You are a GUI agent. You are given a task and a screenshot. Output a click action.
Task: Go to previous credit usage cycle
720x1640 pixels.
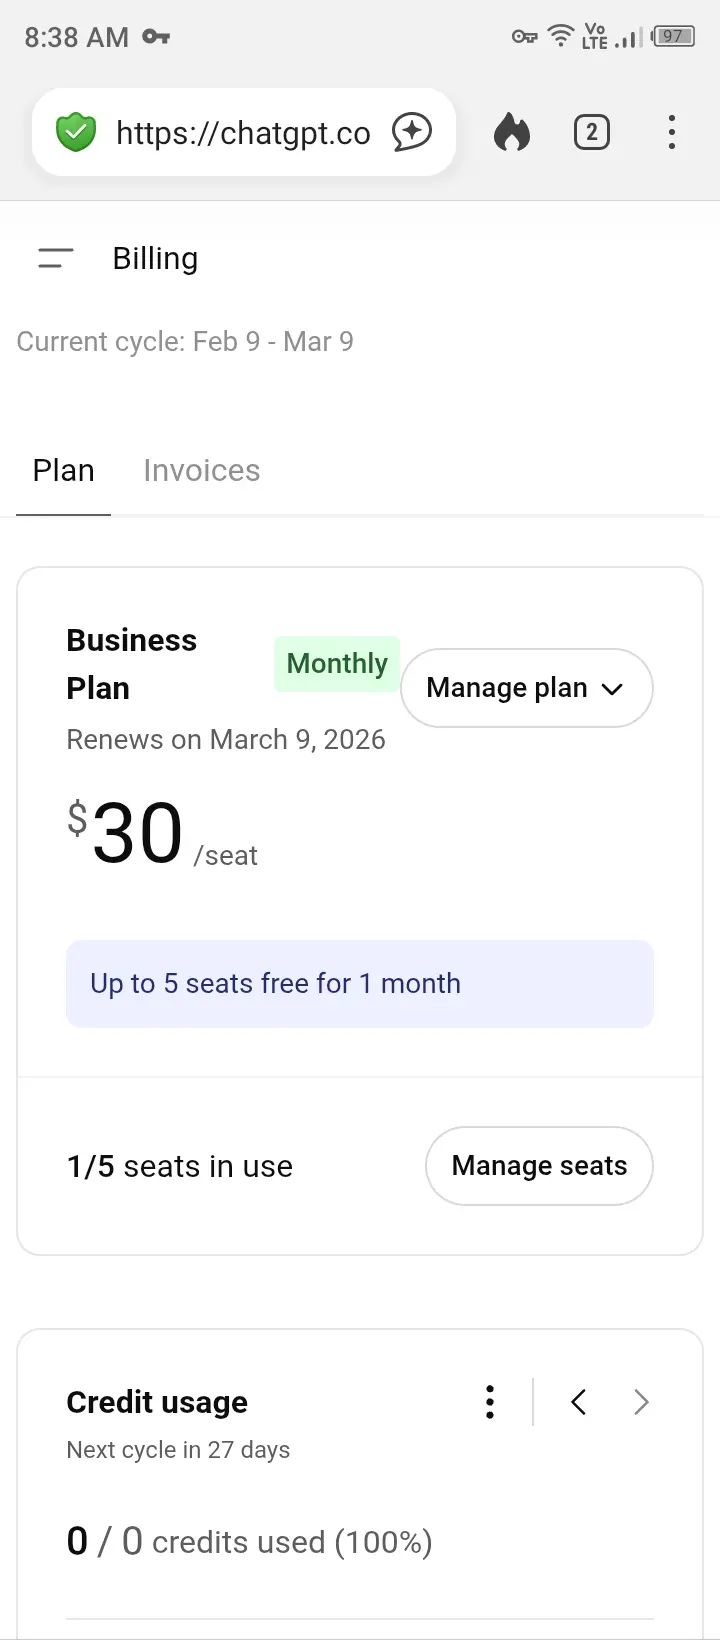[x=578, y=1402]
